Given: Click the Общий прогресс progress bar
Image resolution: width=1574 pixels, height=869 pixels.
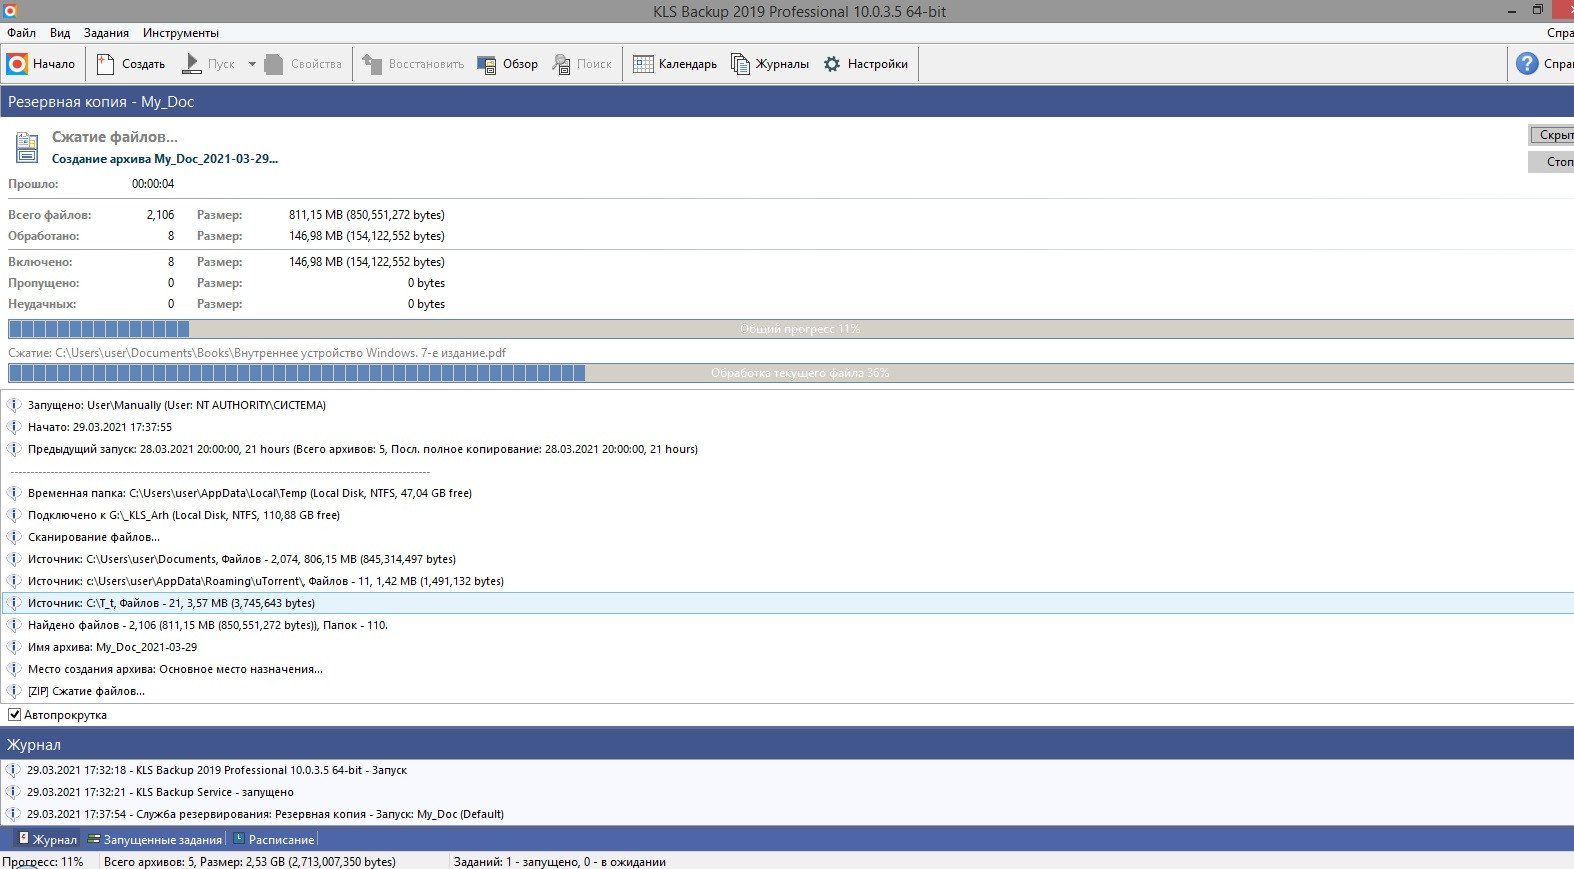Looking at the screenshot, I should pos(790,329).
